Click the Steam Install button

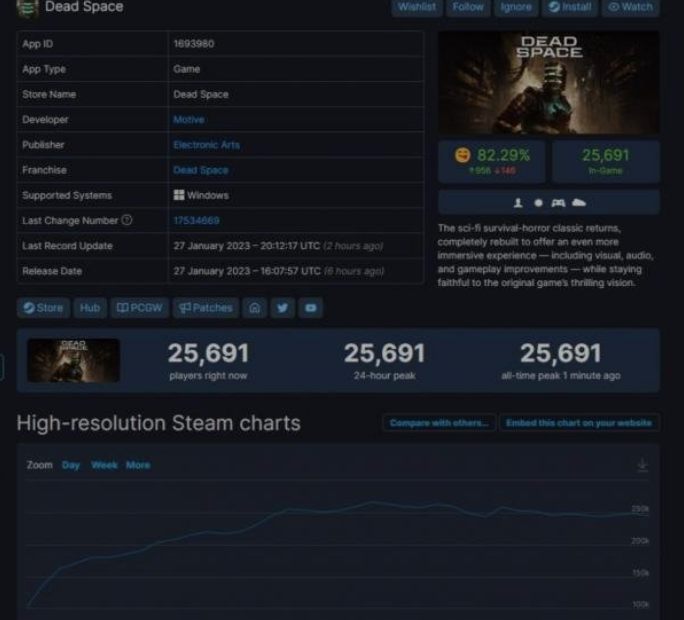[x=570, y=7]
